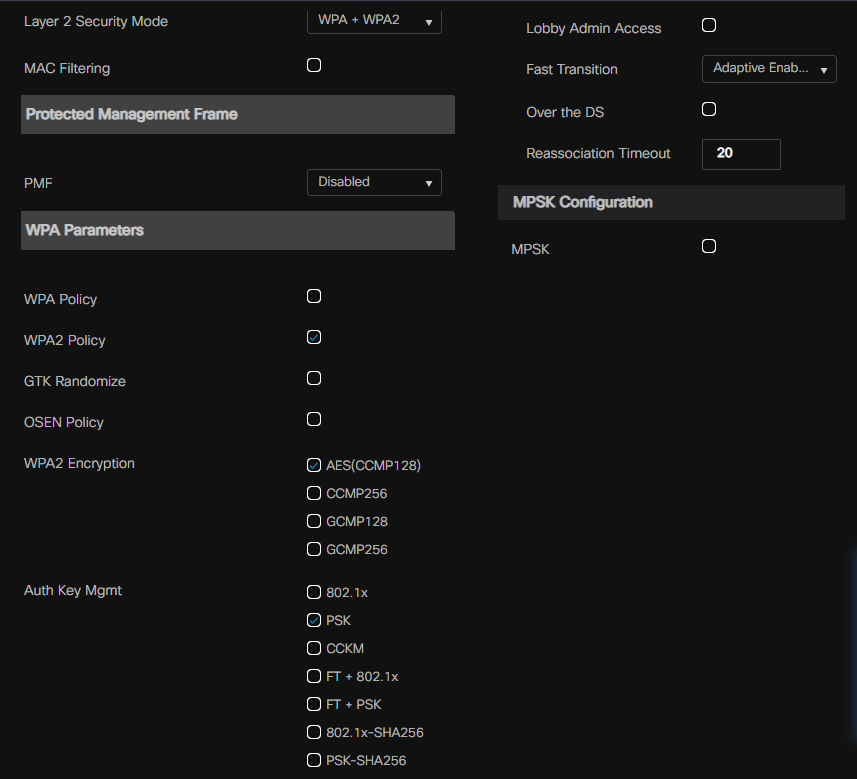
Task: Open the Layer 2 Security Mode dropdown
Action: click(374, 20)
